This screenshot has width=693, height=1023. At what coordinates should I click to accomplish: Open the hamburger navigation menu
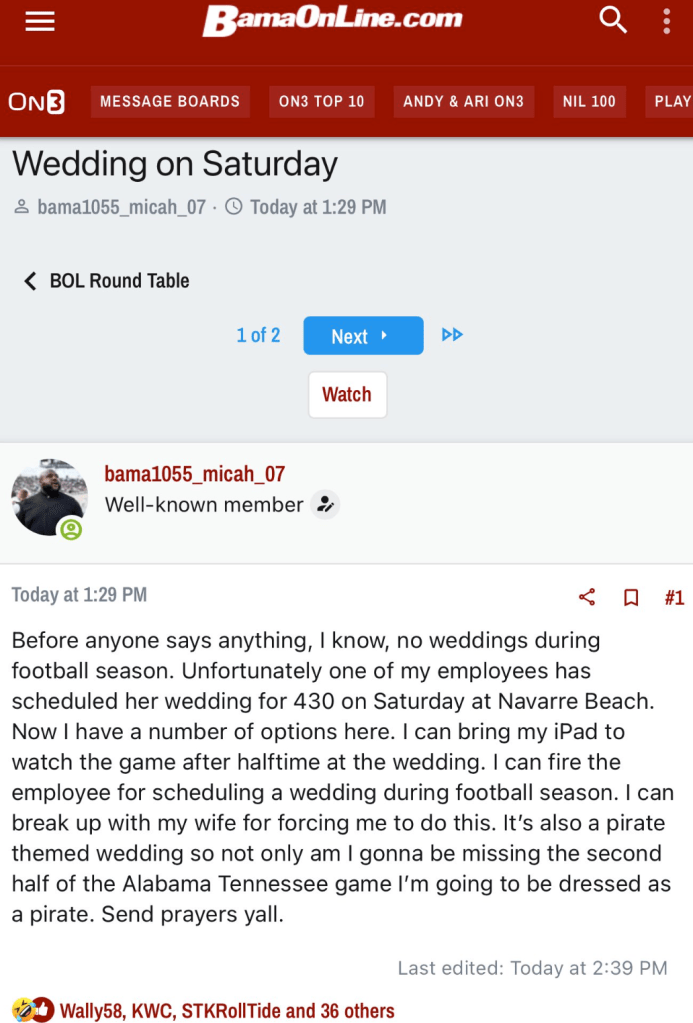point(40,21)
